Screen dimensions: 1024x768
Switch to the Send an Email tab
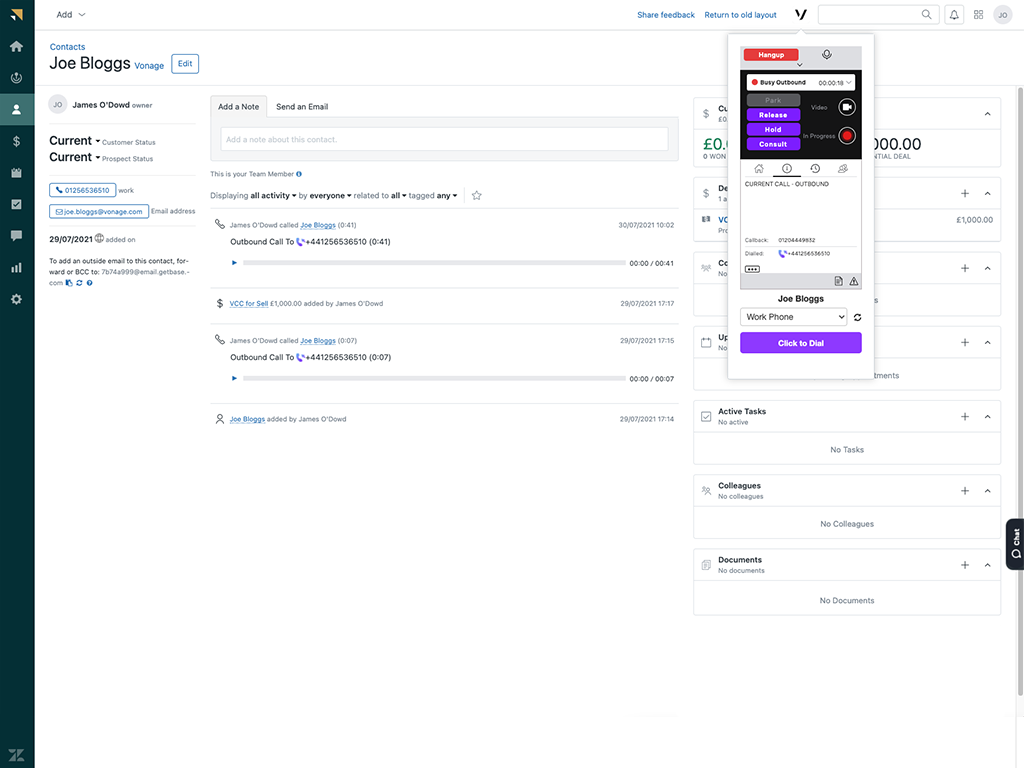coord(301,106)
